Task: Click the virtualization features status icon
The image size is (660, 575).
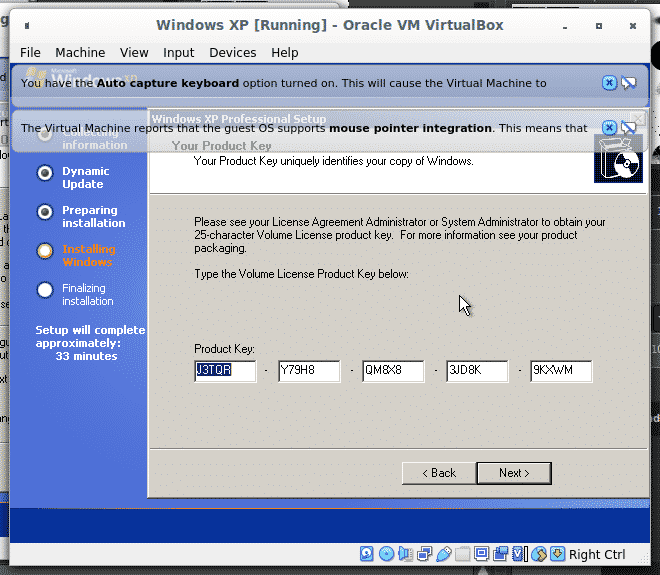Action: click(x=519, y=554)
